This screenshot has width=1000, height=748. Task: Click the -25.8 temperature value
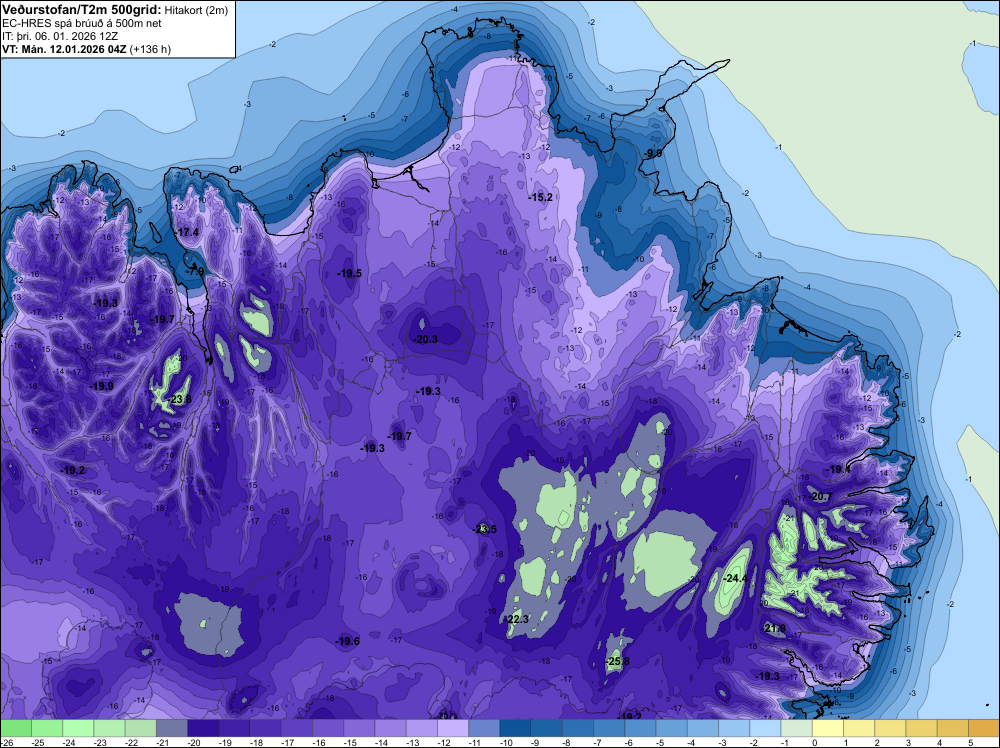[x=617, y=661]
